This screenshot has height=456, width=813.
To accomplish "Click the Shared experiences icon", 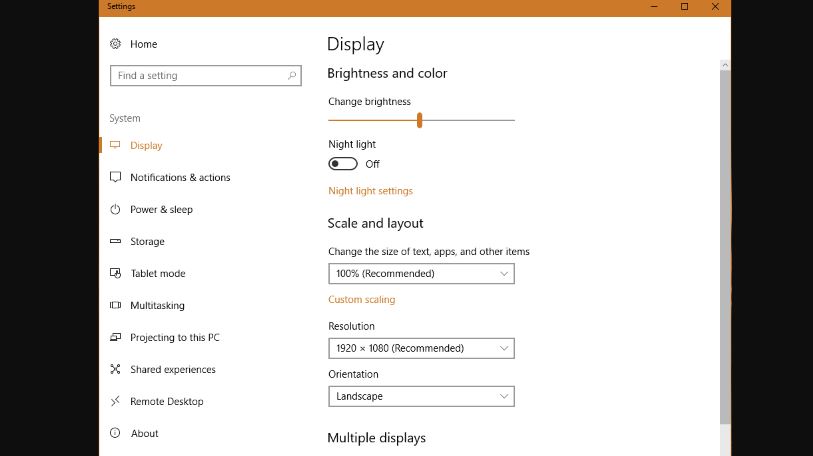I will point(115,369).
